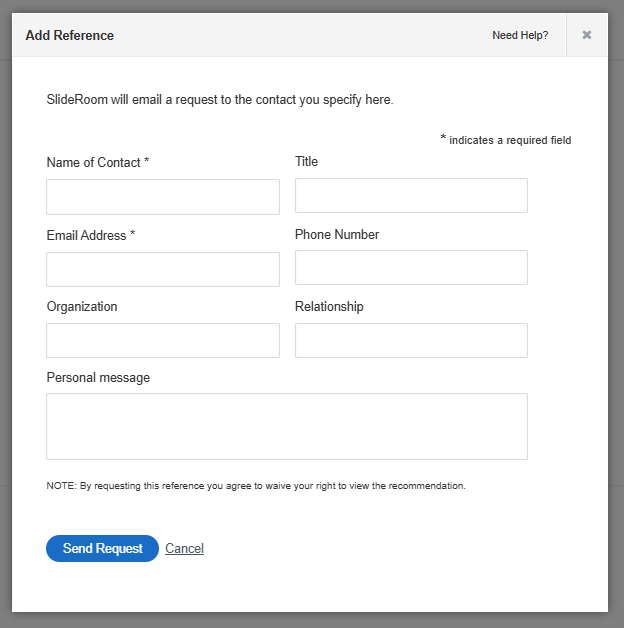Click the "Relationship" label text
This screenshot has height=628, width=624.
pyautogui.click(x=329, y=306)
